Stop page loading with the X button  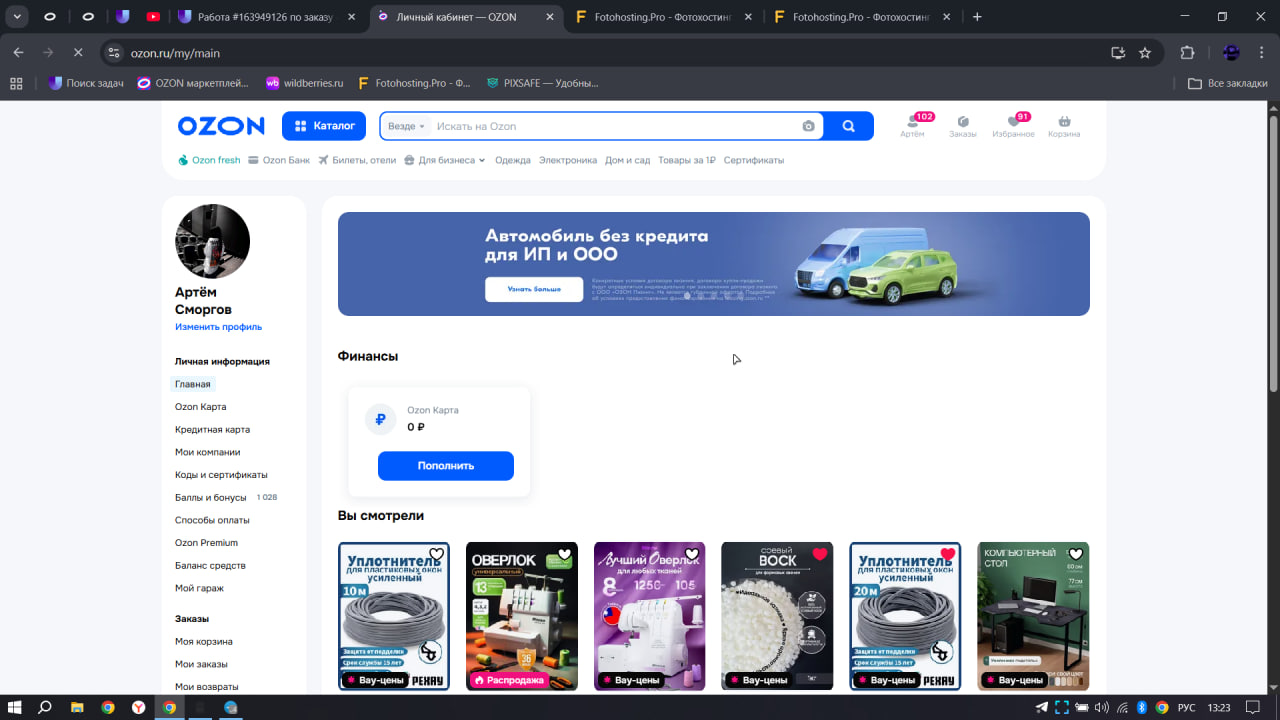78,53
